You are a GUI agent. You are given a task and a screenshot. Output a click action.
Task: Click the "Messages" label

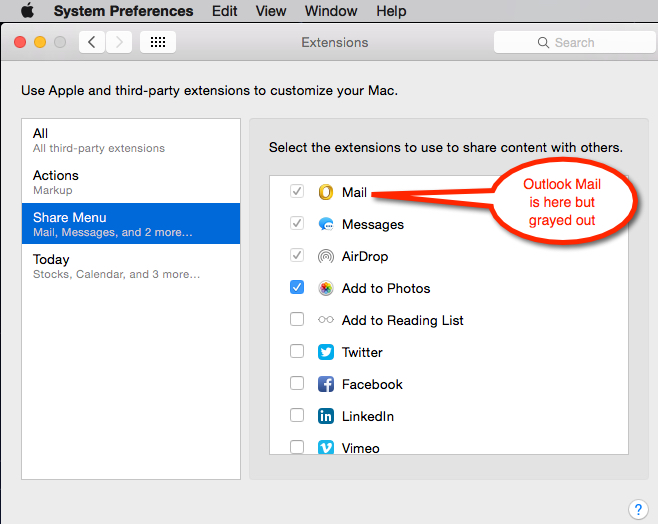click(x=373, y=224)
